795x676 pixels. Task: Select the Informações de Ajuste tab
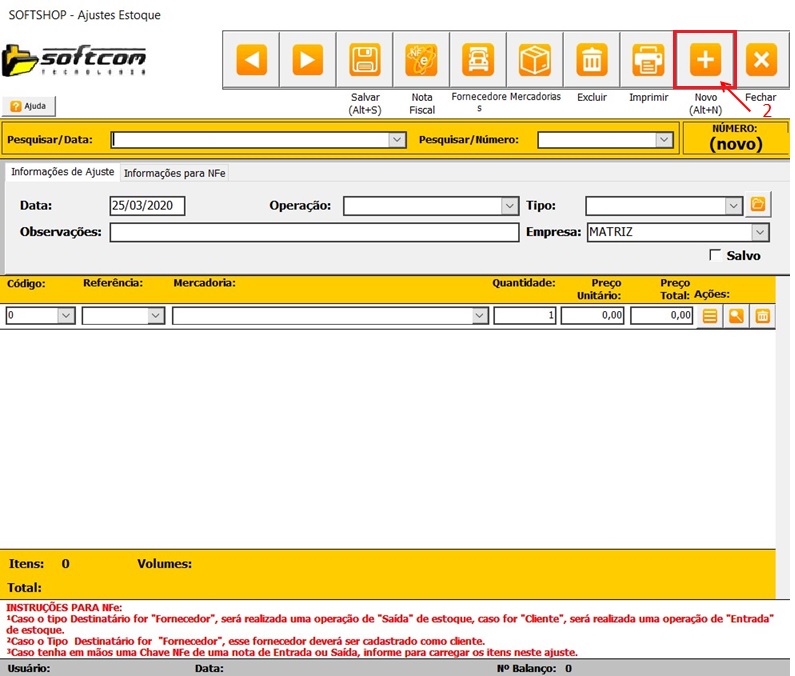tap(62, 172)
